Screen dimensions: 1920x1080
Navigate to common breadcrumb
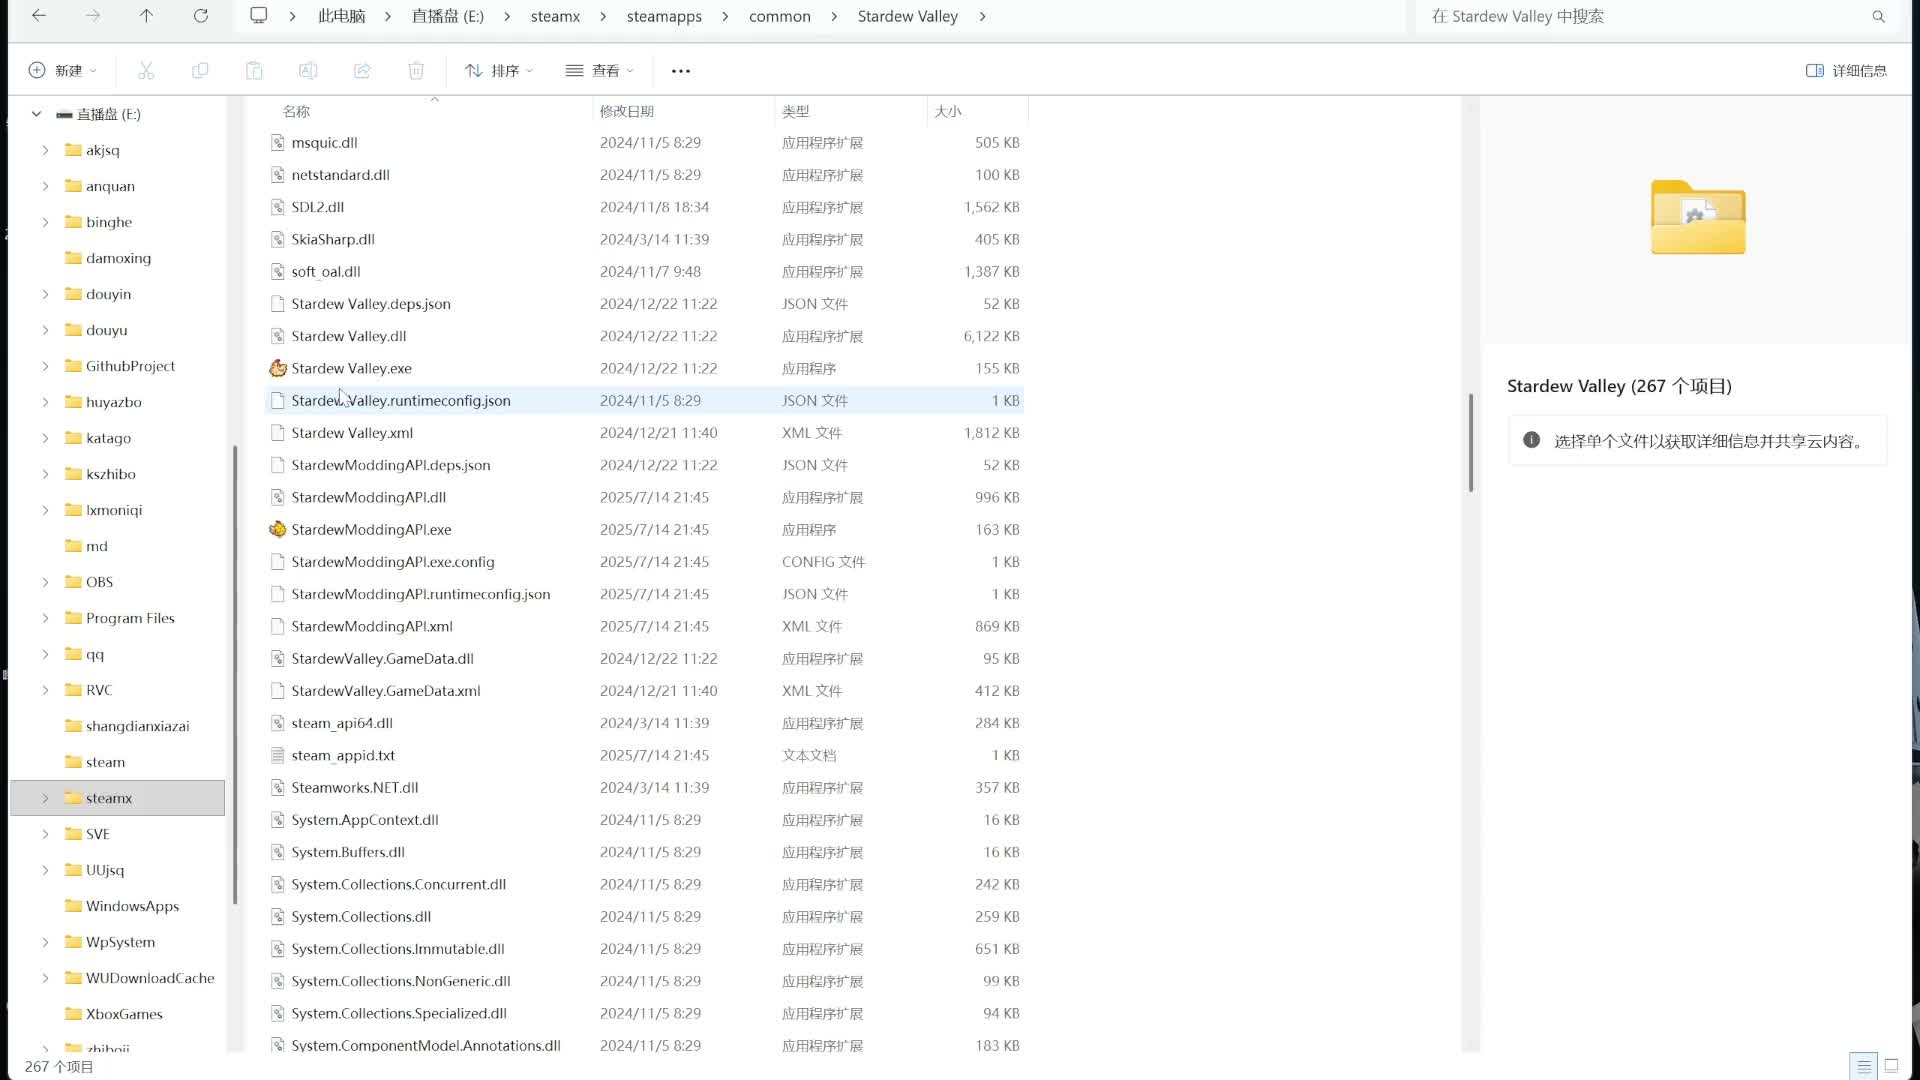pos(780,16)
